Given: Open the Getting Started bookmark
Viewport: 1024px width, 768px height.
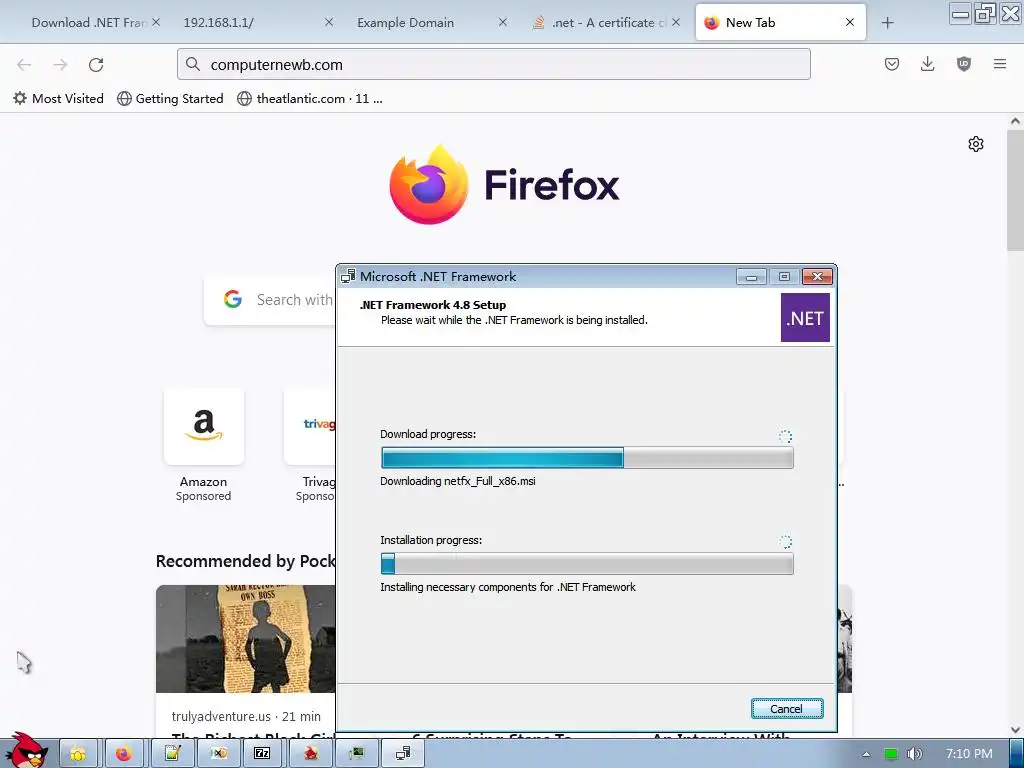Looking at the screenshot, I should tap(170, 99).
